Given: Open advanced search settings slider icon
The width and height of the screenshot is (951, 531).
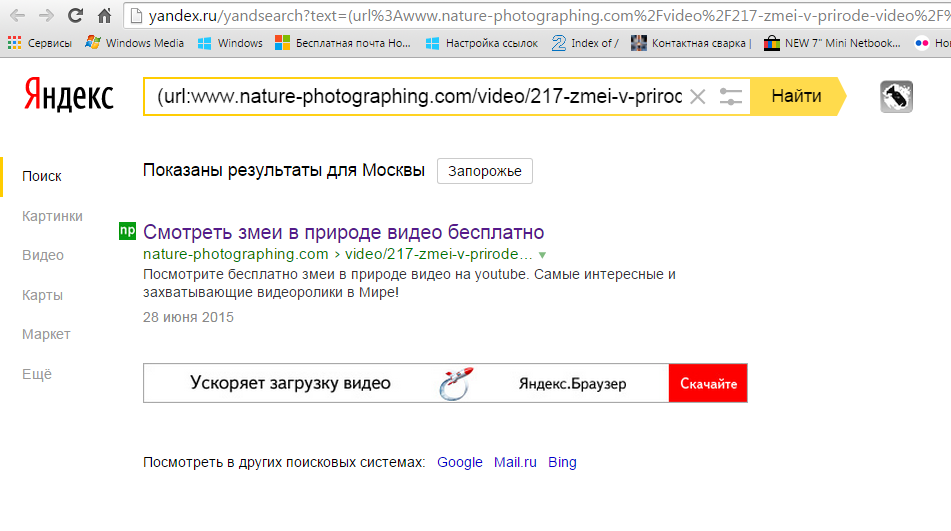Looking at the screenshot, I should [x=730, y=96].
